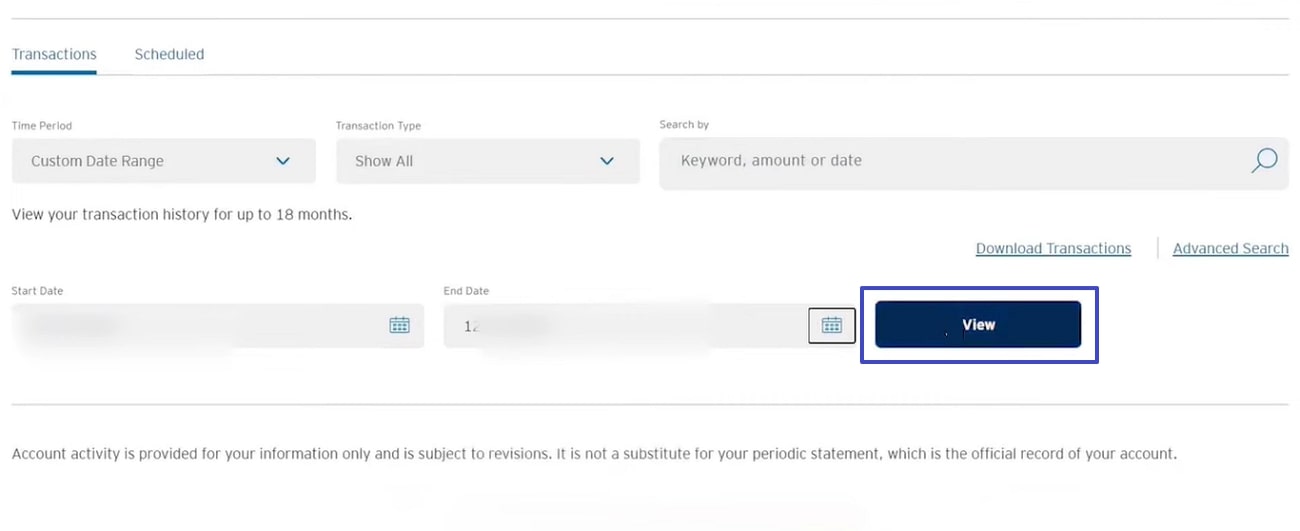Focus the Keyword, amount or date field
Image resolution: width=1300 pixels, height=531 pixels.
point(950,160)
